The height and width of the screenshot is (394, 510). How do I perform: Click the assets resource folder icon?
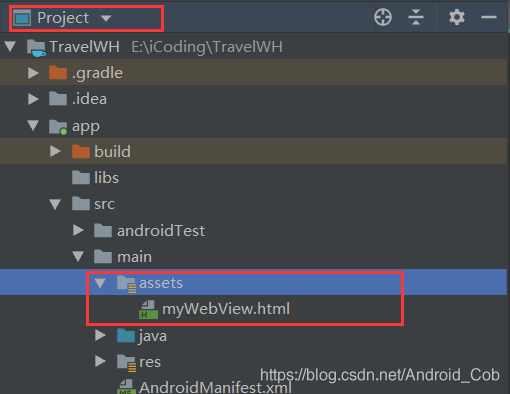click(127, 284)
